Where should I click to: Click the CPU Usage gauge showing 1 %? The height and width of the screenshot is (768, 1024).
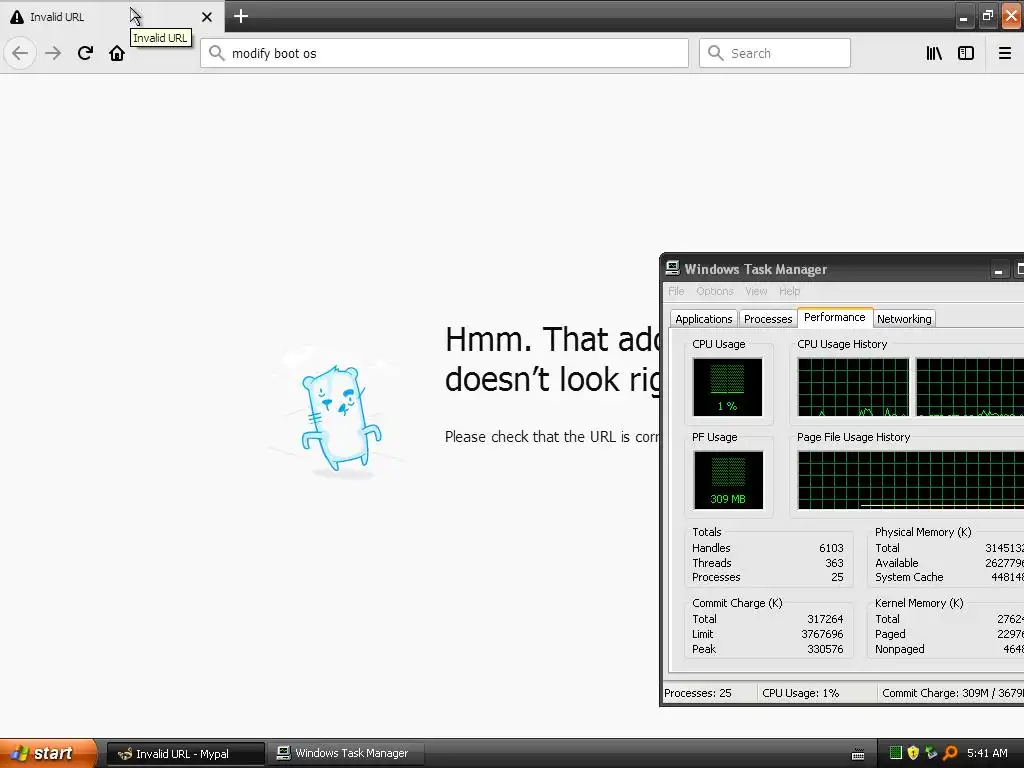pos(728,387)
